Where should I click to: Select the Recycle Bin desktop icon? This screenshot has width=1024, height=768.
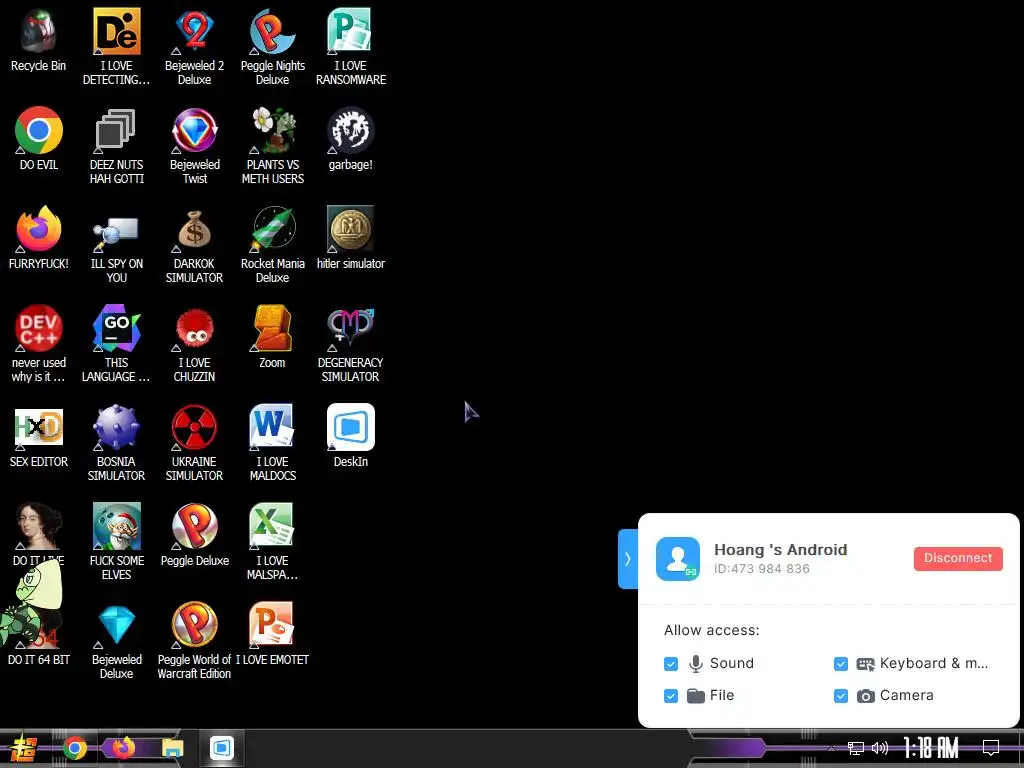39,40
